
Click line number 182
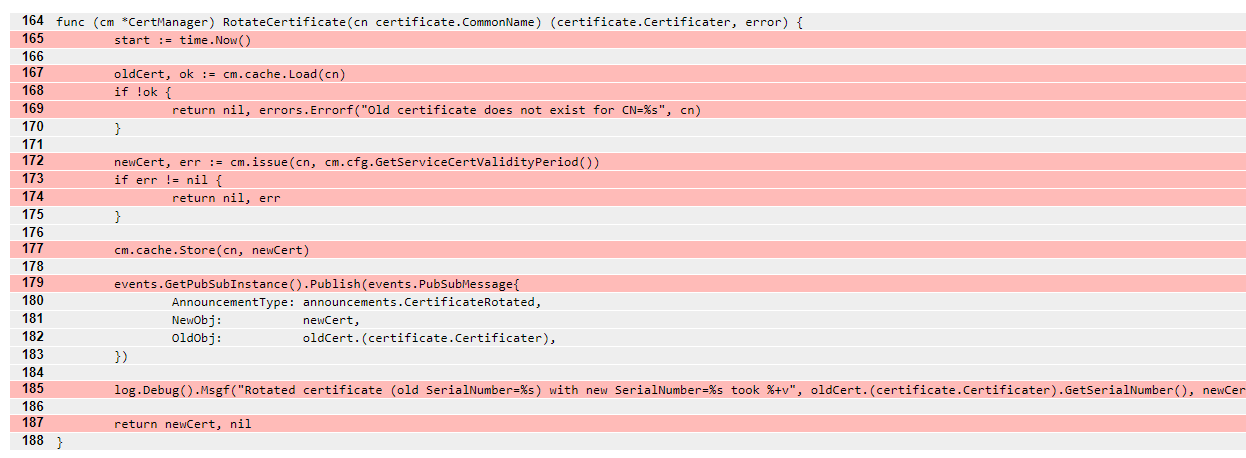coord(32,337)
